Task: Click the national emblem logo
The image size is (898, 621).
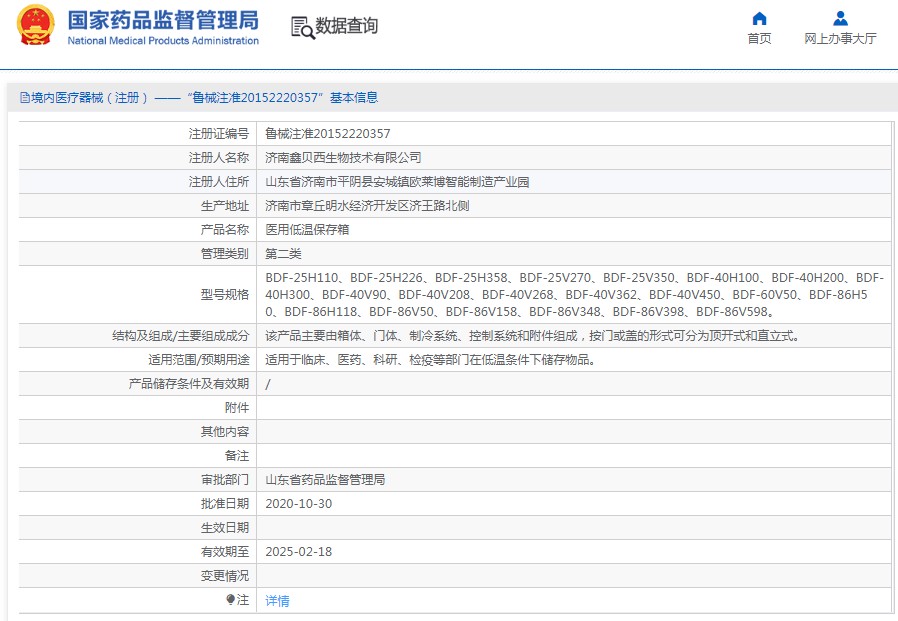Action: point(36,25)
